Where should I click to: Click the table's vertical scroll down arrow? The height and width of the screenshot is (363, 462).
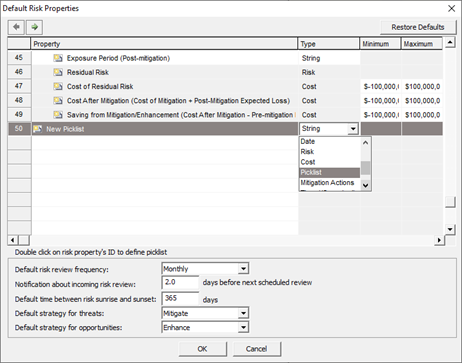click(450, 229)
